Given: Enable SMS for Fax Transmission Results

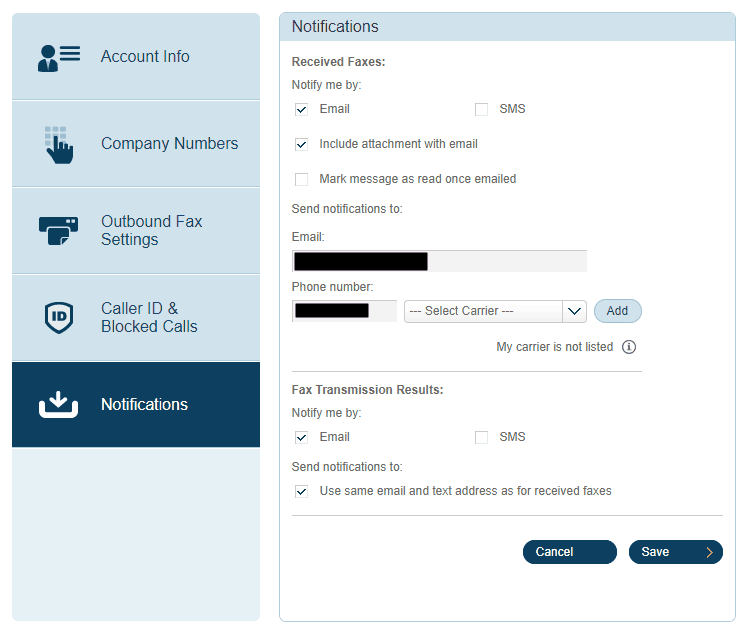Looking at the screenshot, I should pos(481,437).
